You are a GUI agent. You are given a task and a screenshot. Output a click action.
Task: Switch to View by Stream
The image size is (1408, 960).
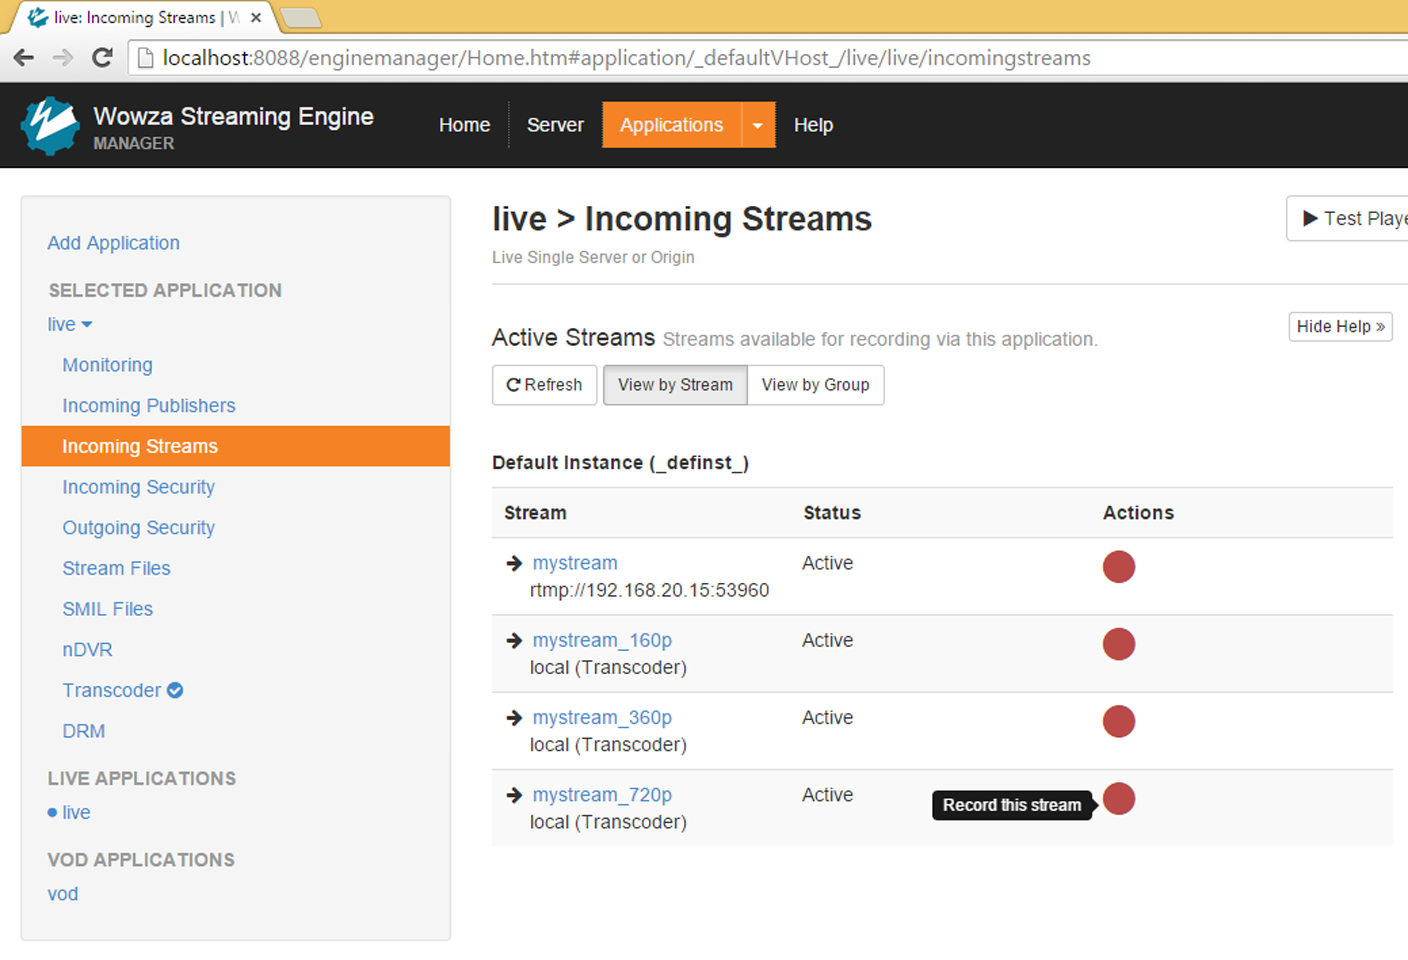[x=675, y=385]
